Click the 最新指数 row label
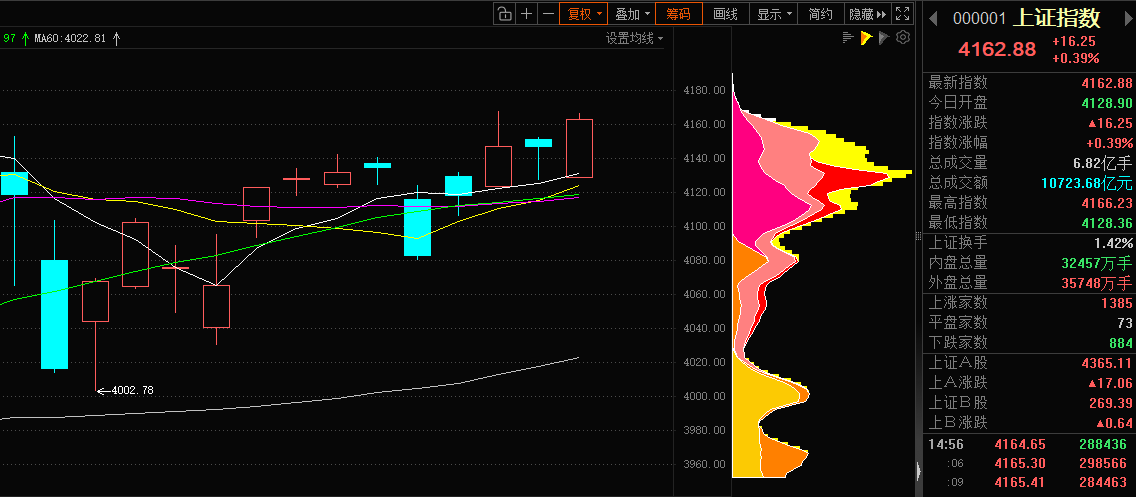The height and width of the screenshot is (497, 1136). tap(958, 83)
